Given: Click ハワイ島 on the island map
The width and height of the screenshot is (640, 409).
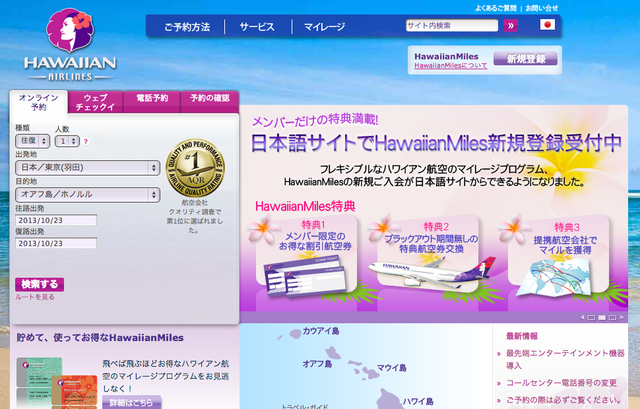Looking at the screenshot, I should (418, 401).
